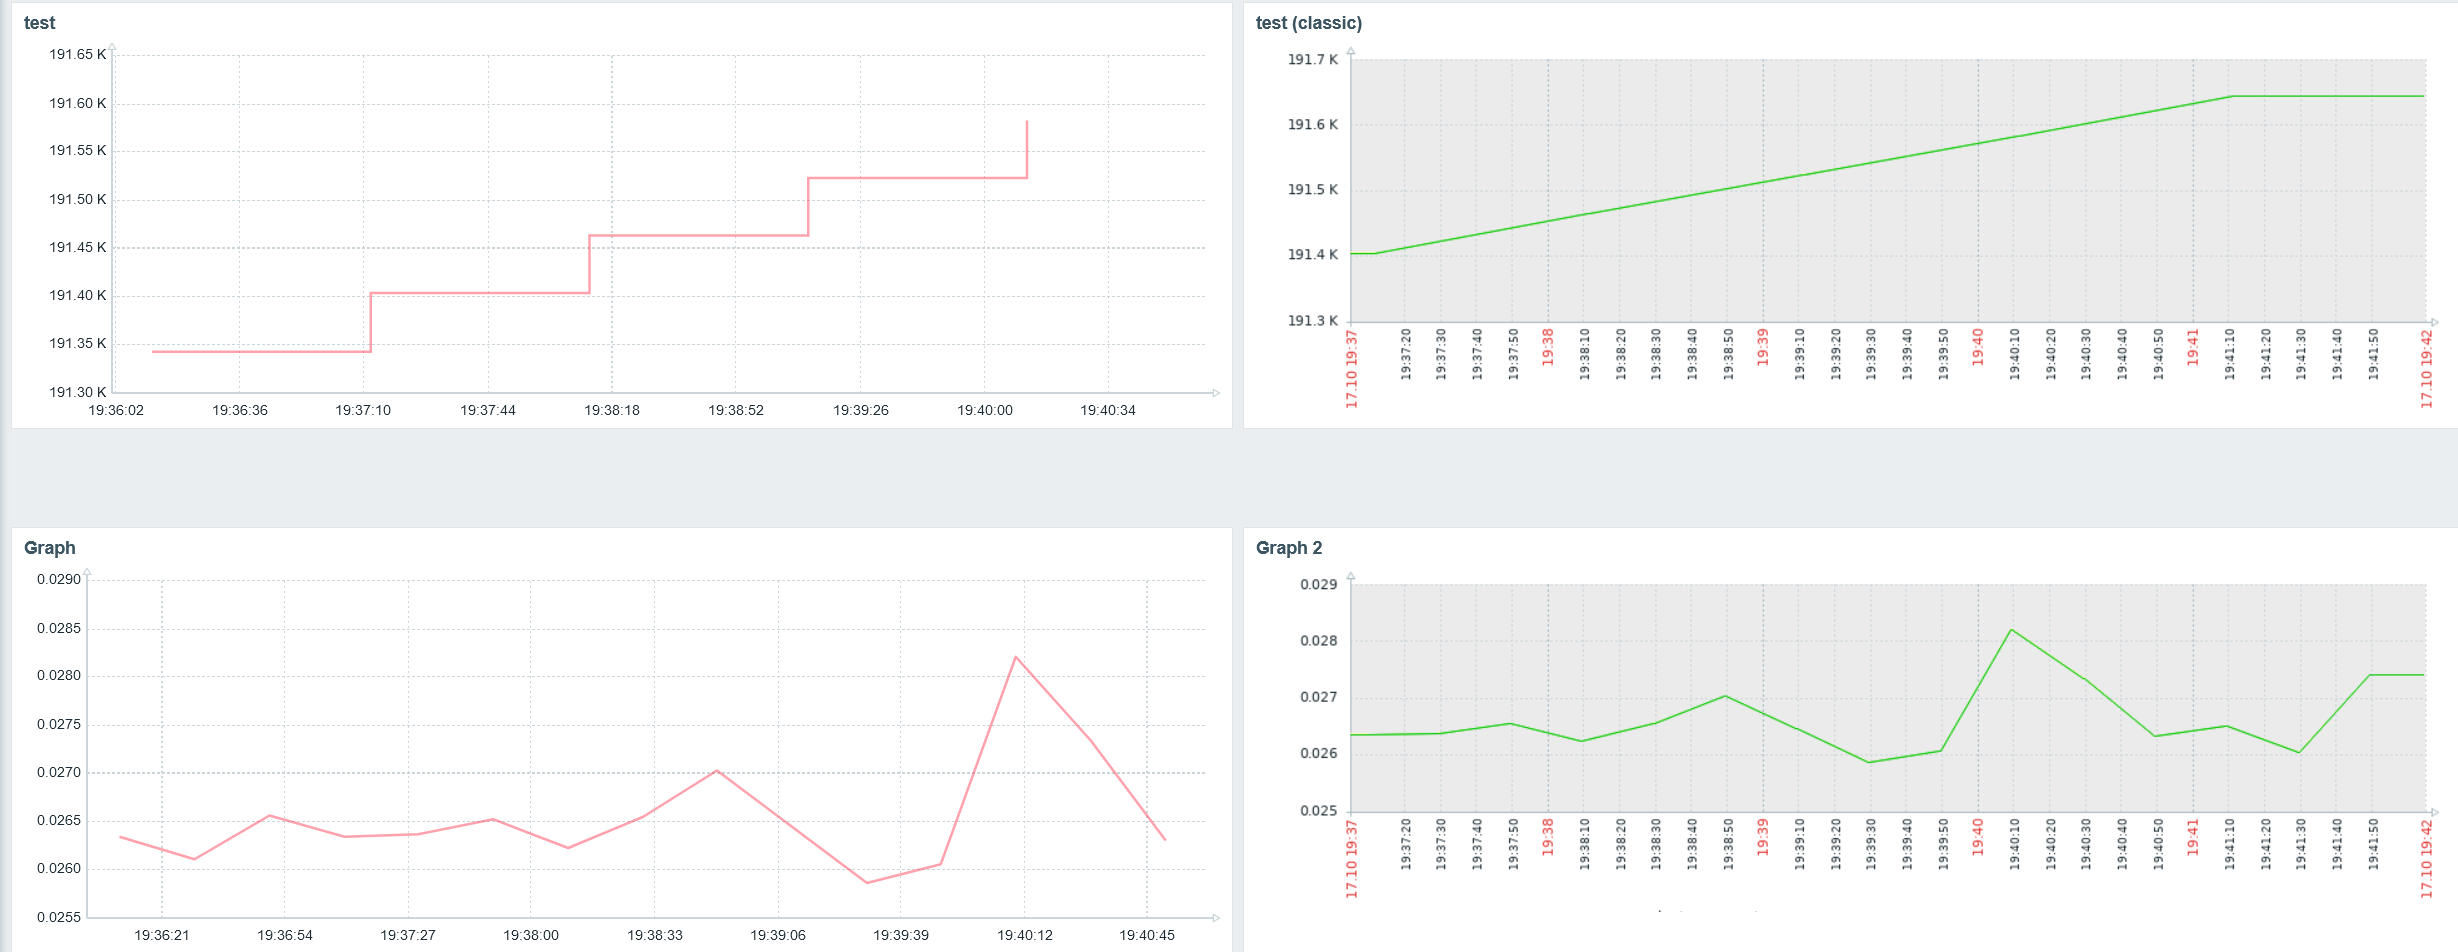
Task: Click the 191.50 K axis label
Action: tap(77, 199)
